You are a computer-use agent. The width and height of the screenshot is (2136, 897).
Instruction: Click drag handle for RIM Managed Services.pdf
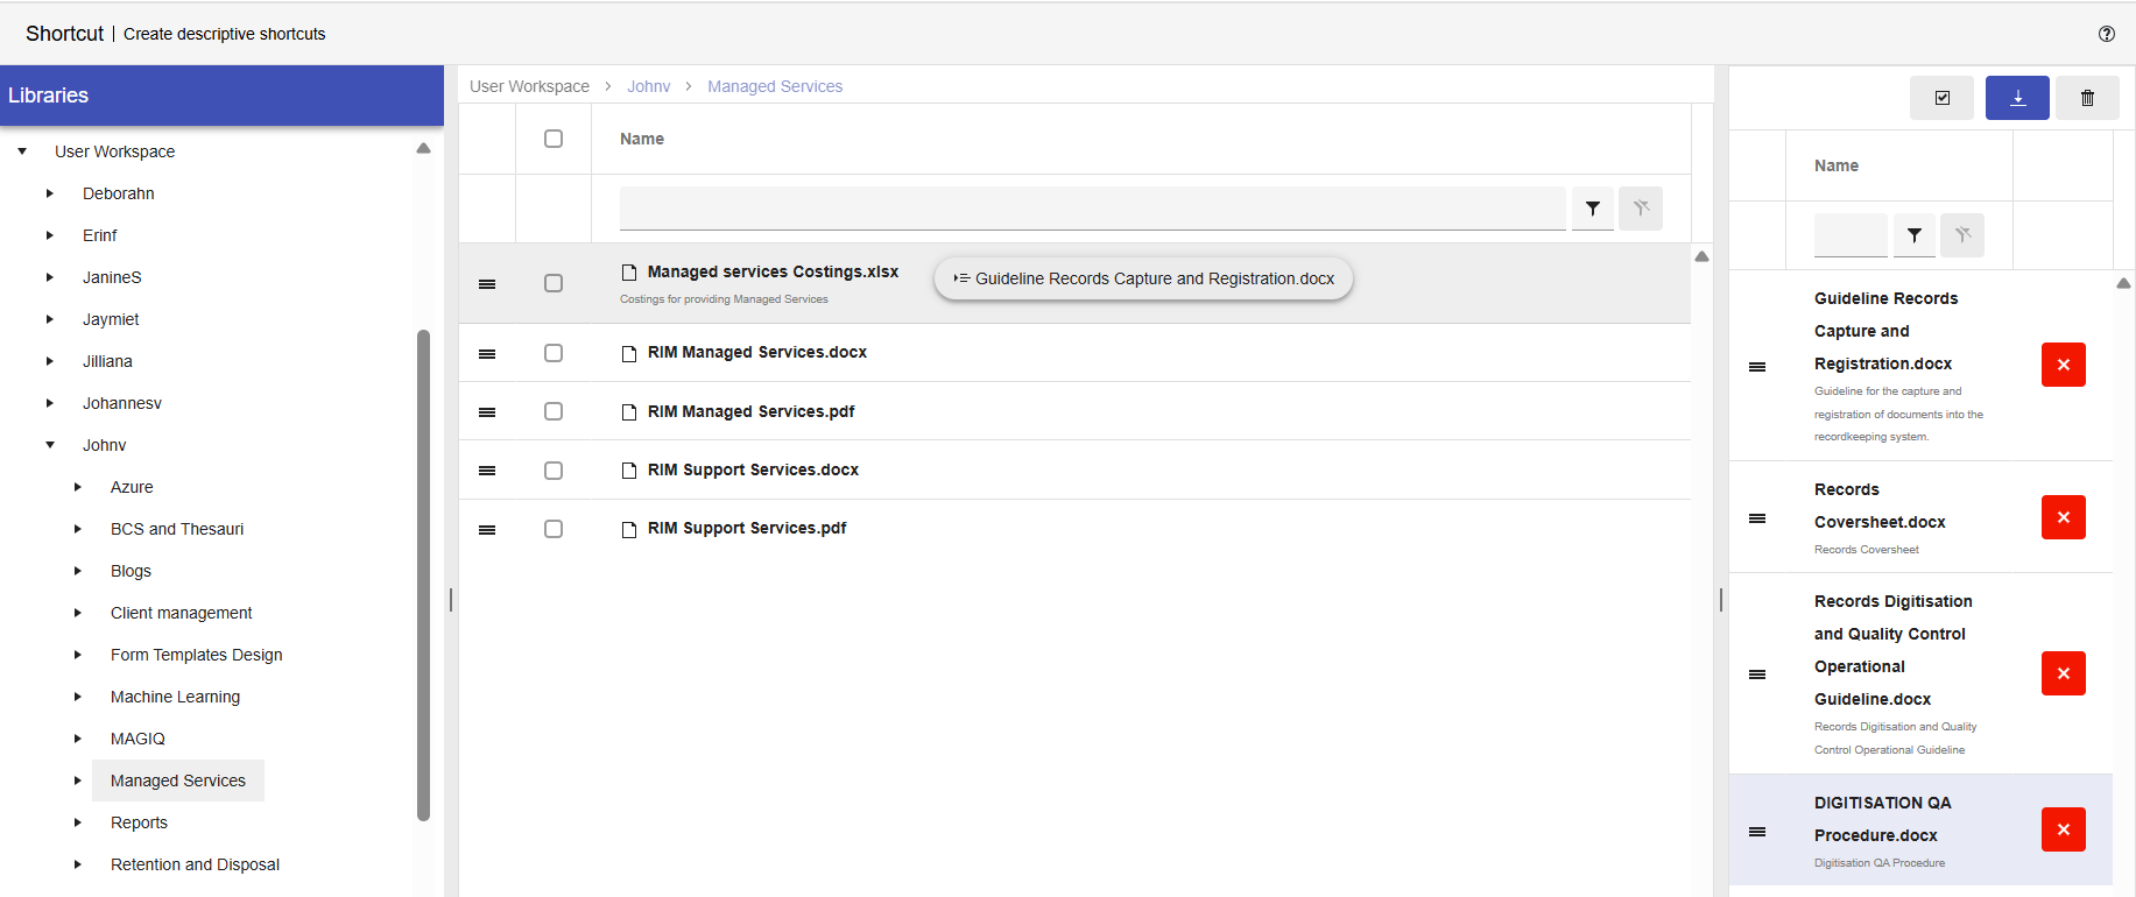click(x=487, y=412)
